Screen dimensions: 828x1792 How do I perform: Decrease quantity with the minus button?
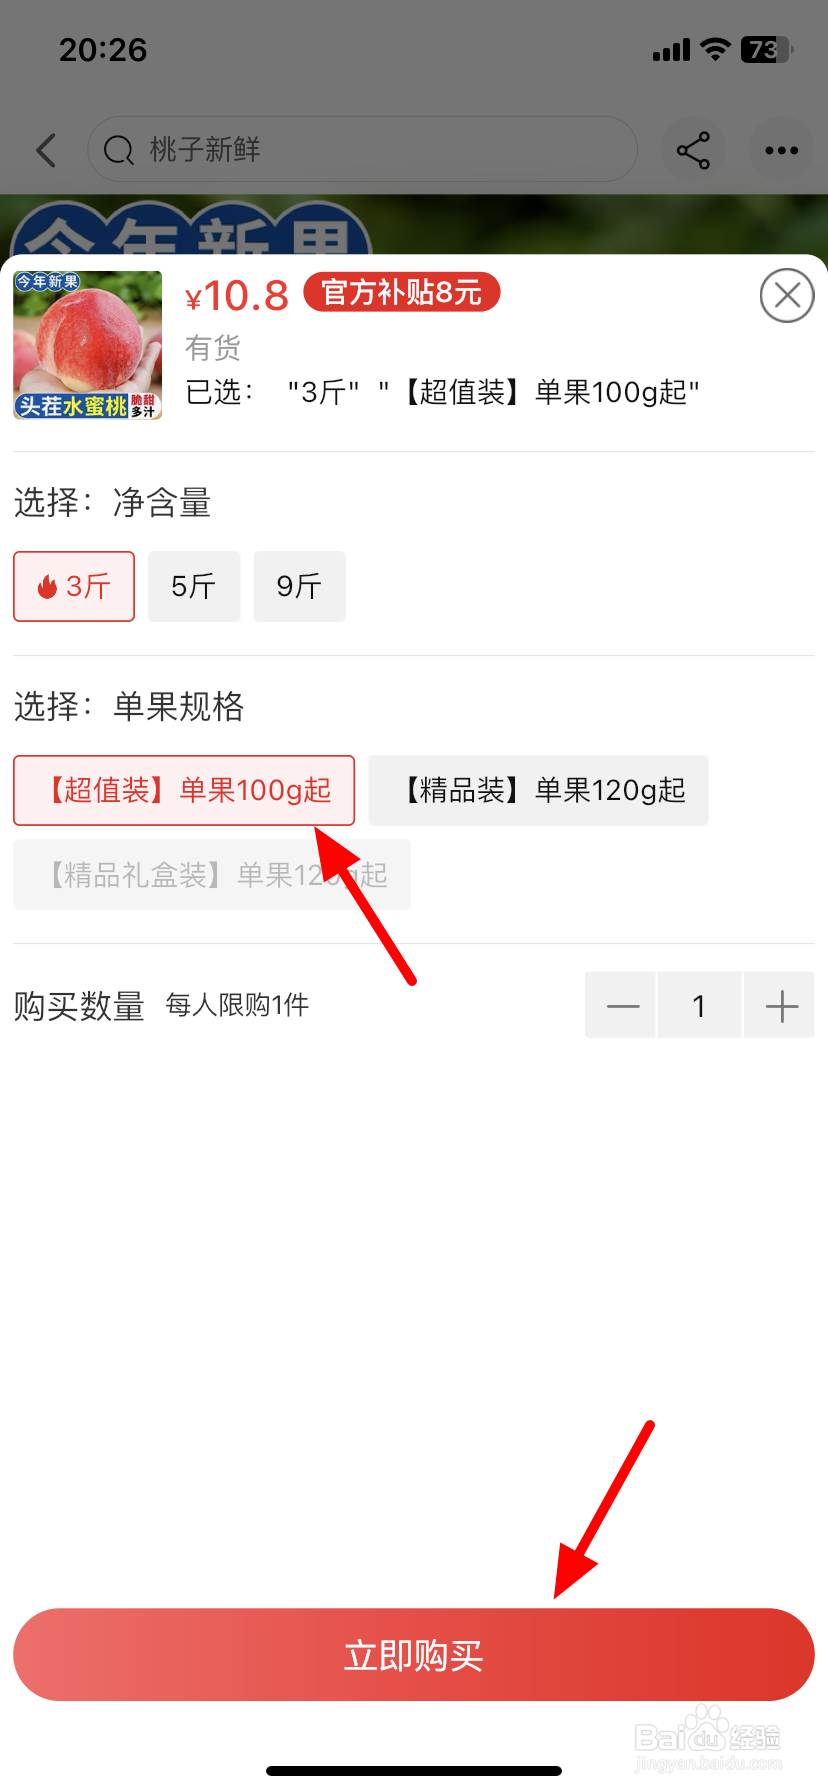coord(621,1005)
